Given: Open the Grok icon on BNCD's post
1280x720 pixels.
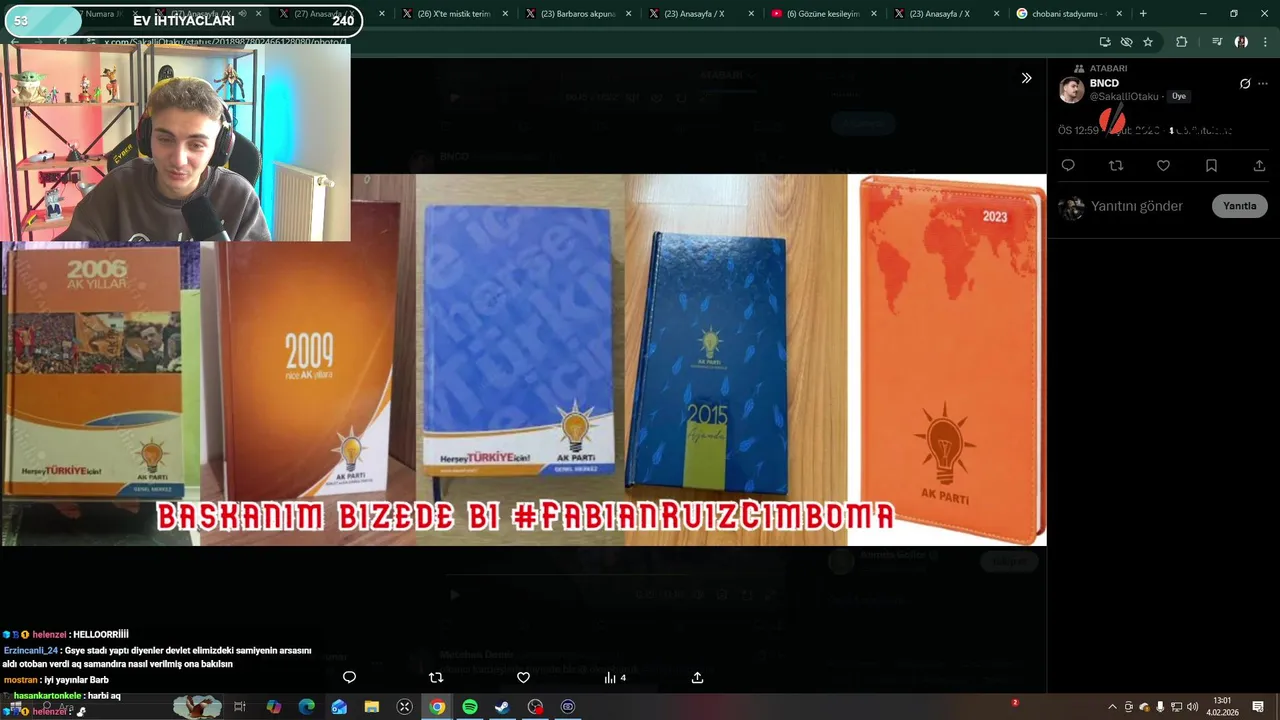Looking at the screenshot, I should click(1245, 84).
